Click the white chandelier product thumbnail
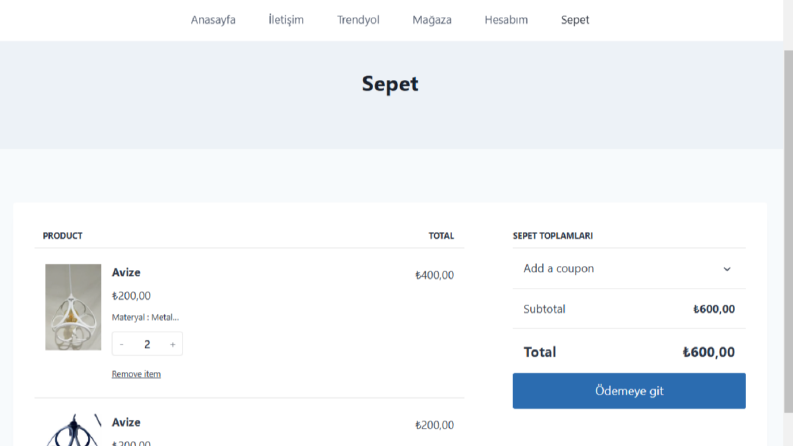This screenshot has height=446, width=793. click(x=73, y=307)
